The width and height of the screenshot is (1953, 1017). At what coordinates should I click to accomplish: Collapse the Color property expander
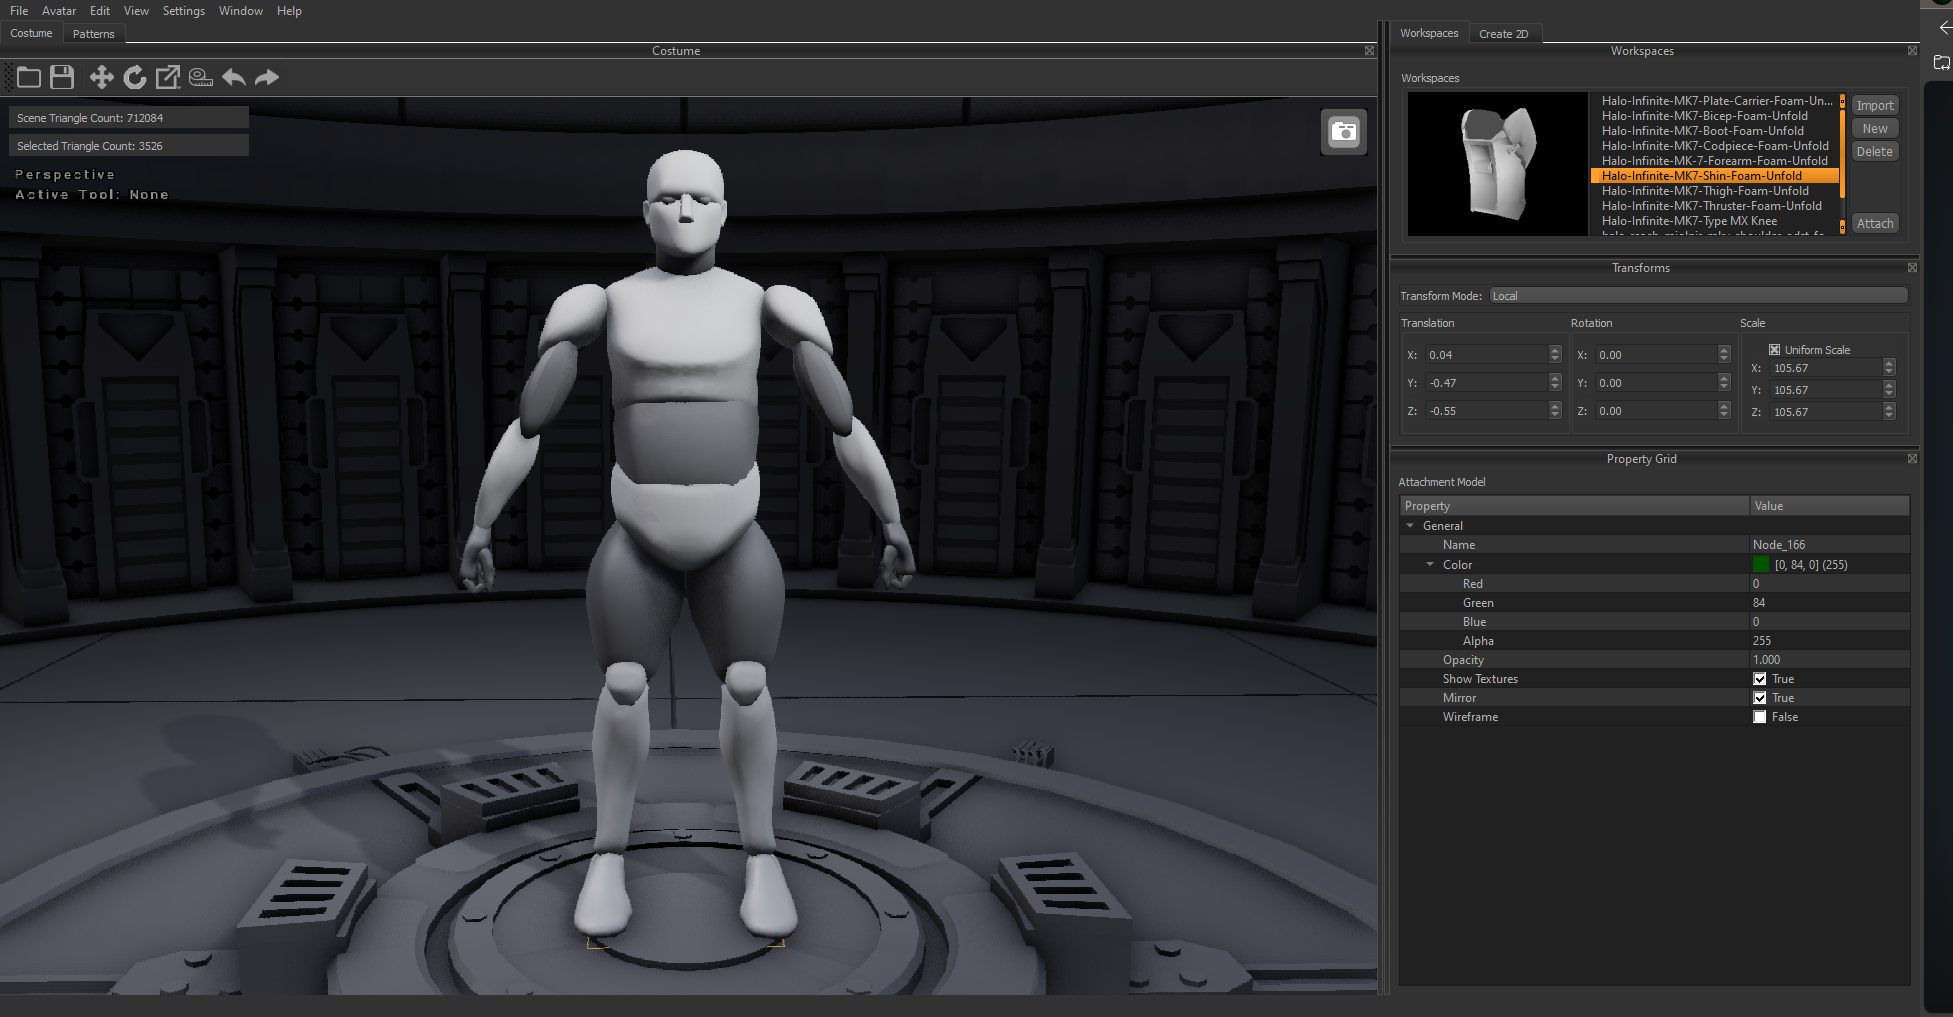point(1430,565)
